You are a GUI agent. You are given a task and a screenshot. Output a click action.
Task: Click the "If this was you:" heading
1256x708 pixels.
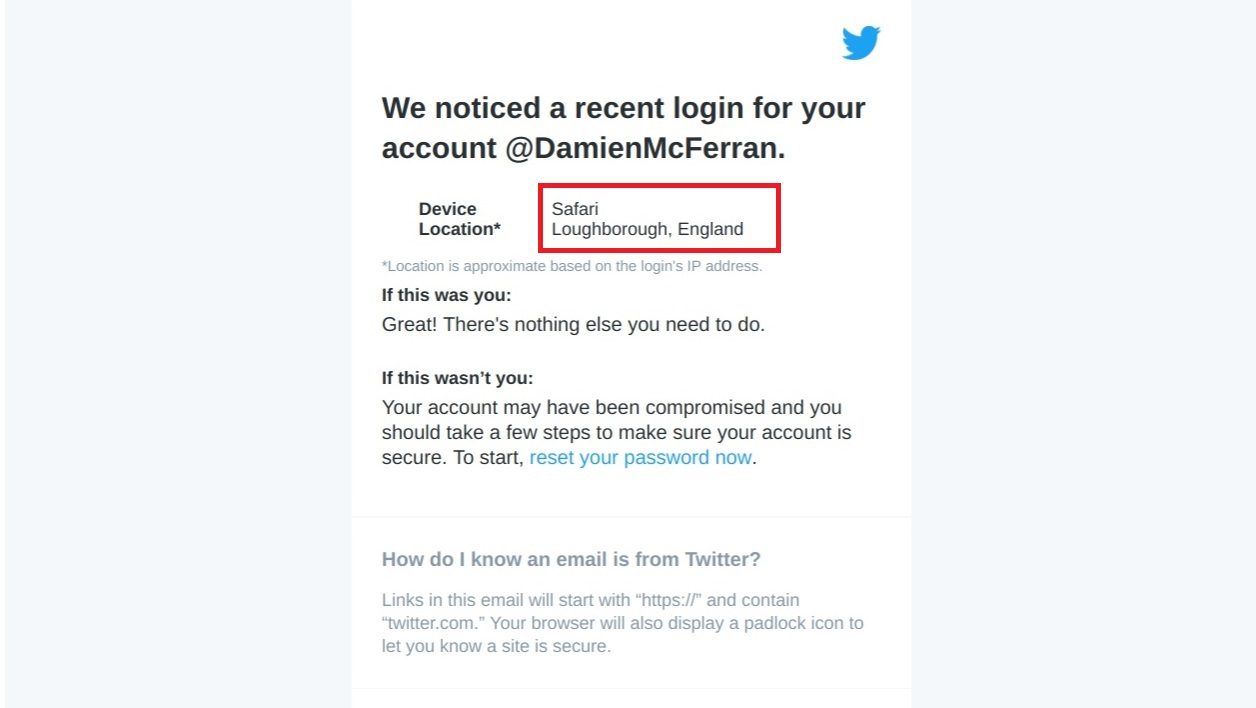click(x=446, y=295)
